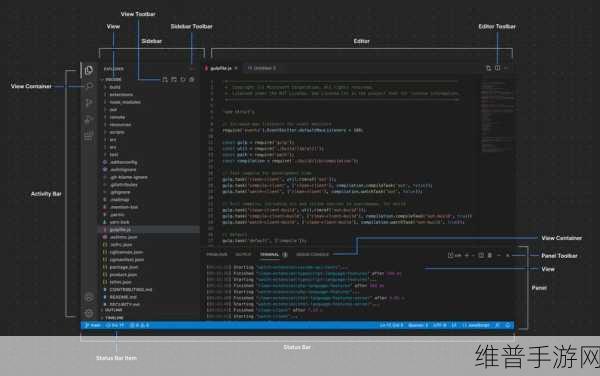Viewport: 600px width, 376px height.
Task: Open the Run and Debug view
Action: point(89,120)
